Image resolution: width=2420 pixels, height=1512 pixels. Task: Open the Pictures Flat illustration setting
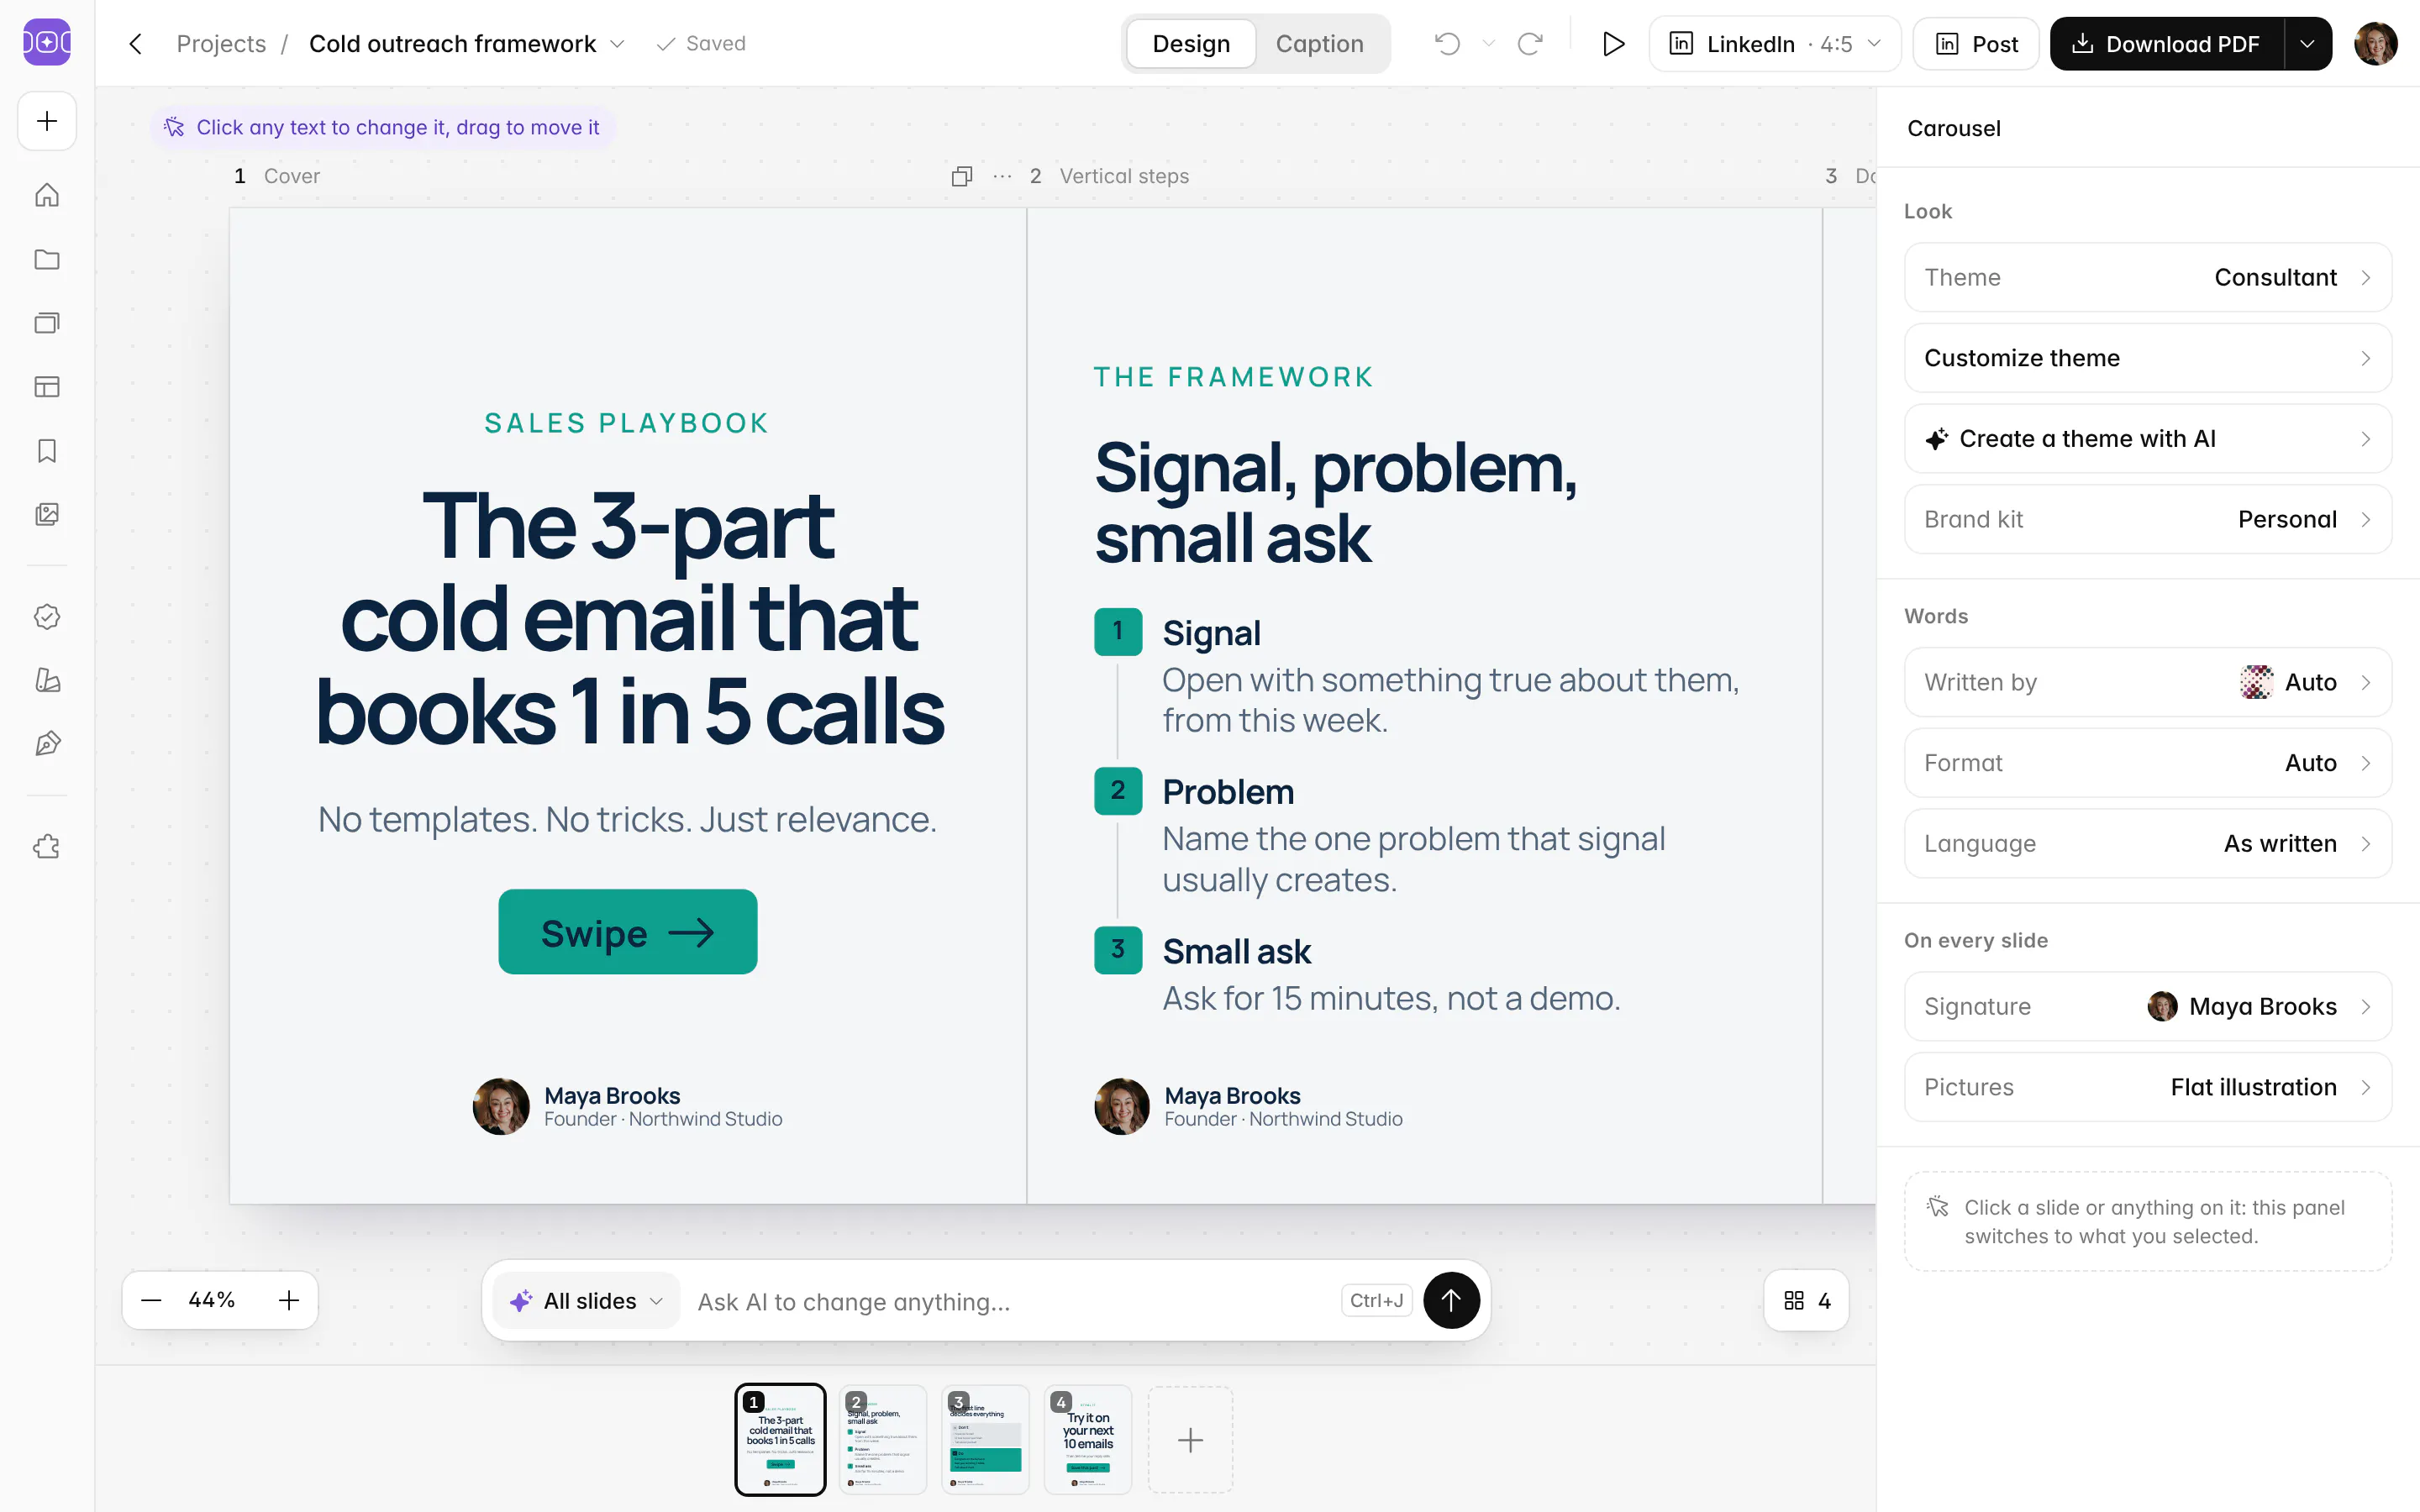[x=2147, y=1087]
